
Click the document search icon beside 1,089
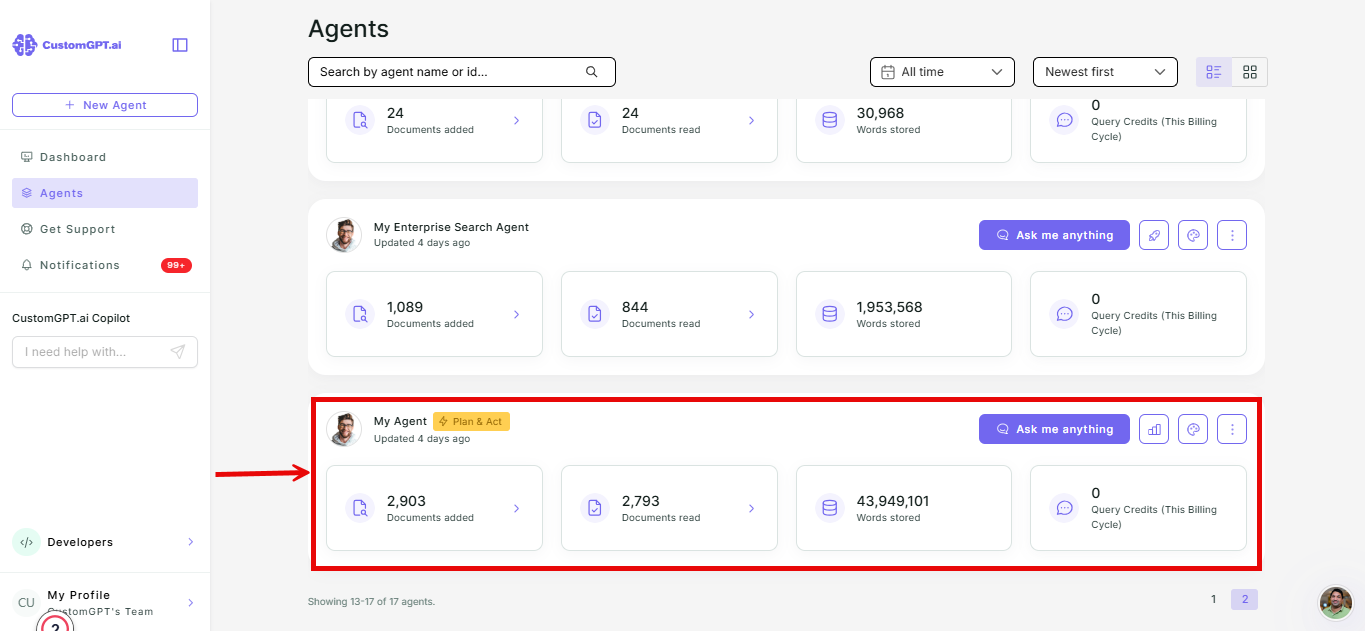click(x=359, y=314)
